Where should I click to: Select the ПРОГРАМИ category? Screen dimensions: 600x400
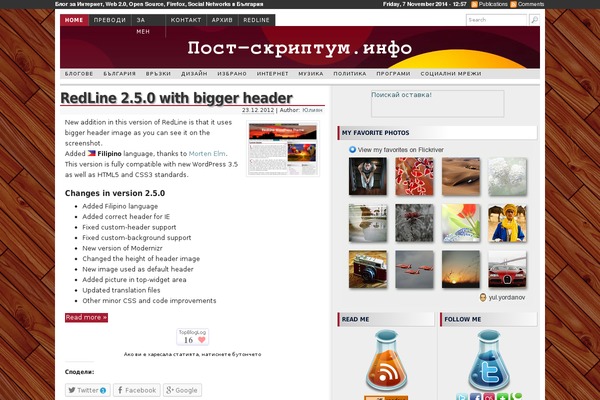[393, 73]
